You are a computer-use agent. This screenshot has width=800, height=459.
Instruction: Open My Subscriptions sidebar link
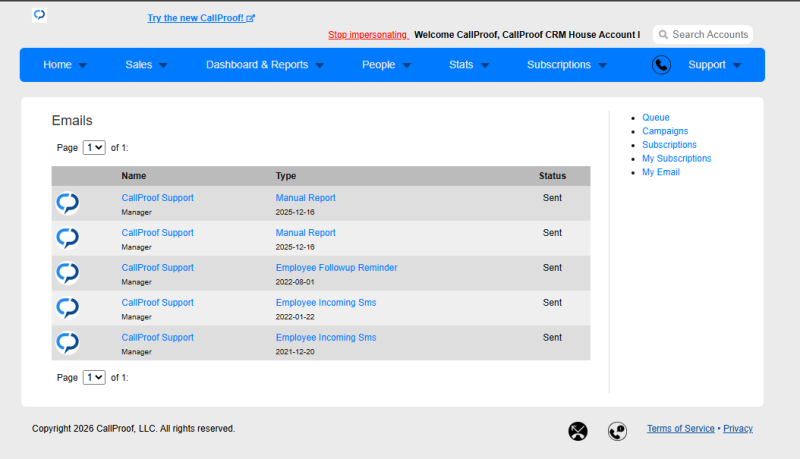(677, 159)
